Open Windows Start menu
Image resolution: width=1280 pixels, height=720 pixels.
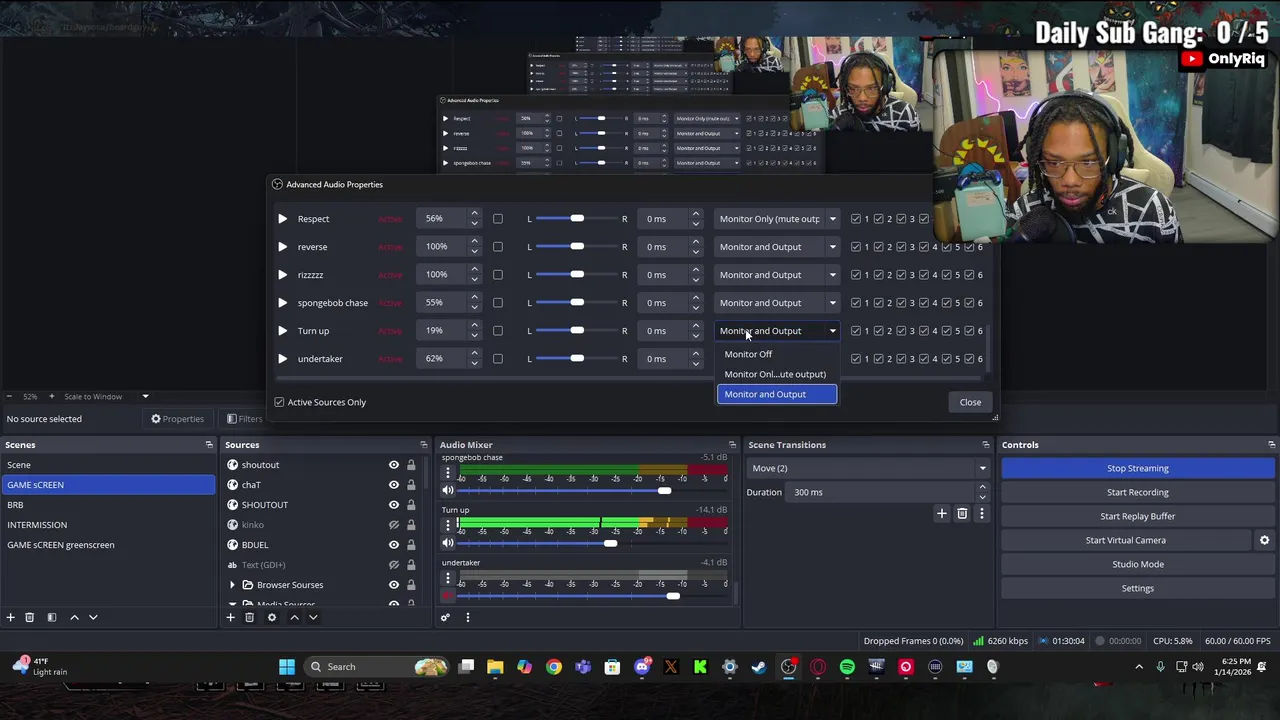(287, 667)
